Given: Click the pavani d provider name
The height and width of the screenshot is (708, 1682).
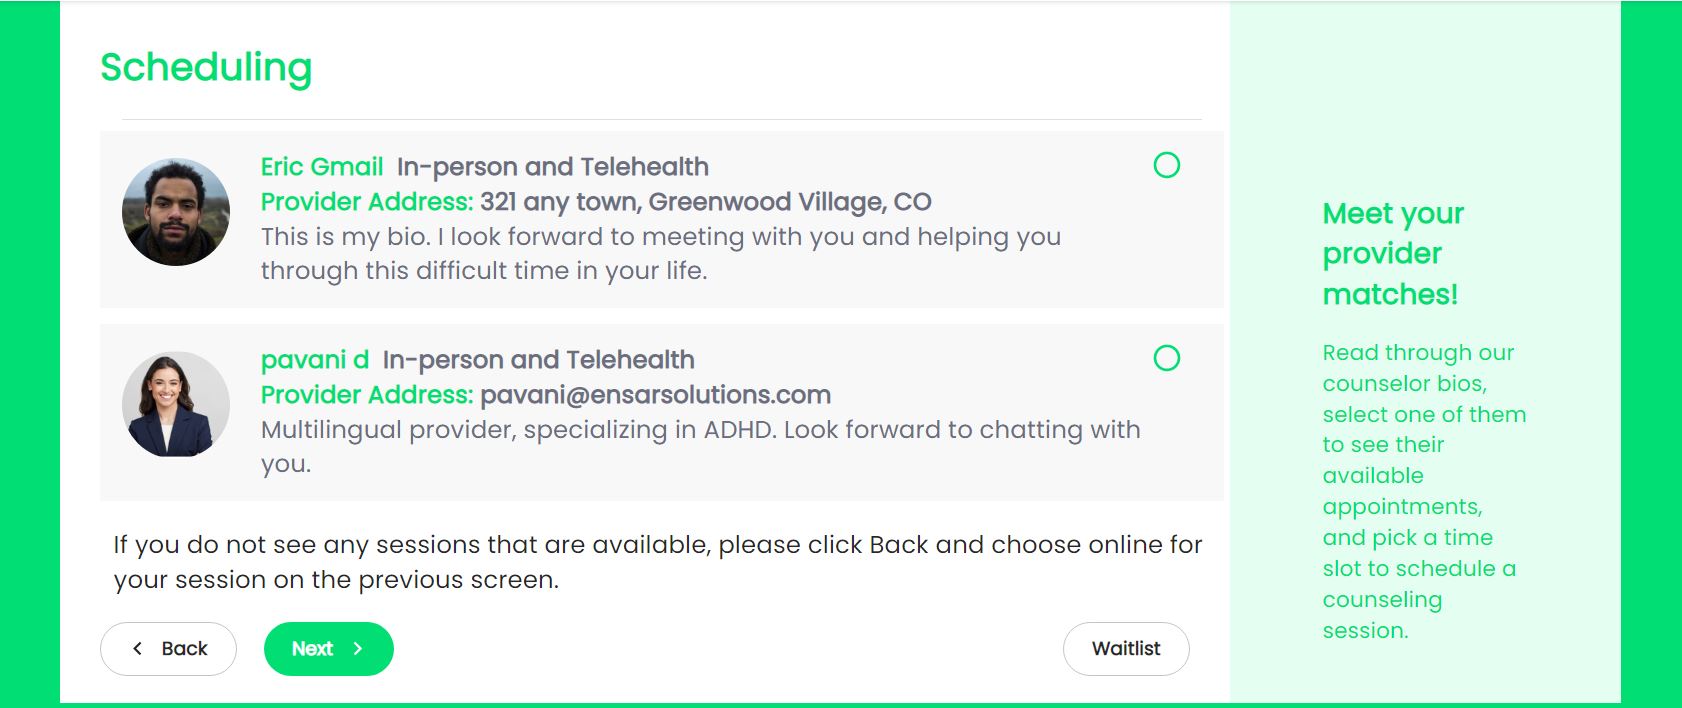Looking at the screenshot, I should coord(315,360).
